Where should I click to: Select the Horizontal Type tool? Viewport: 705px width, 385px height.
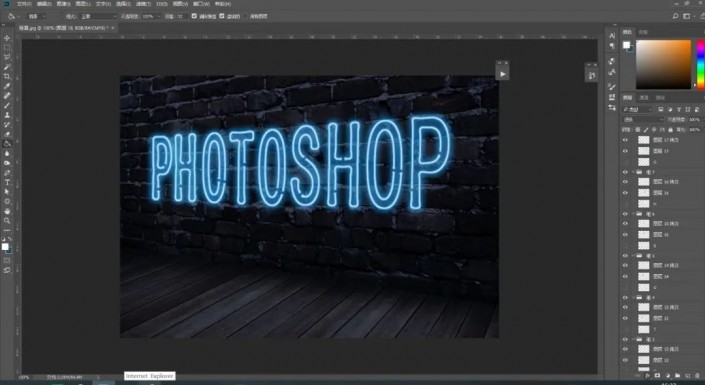pyautogui.click(x=7, y=182)
